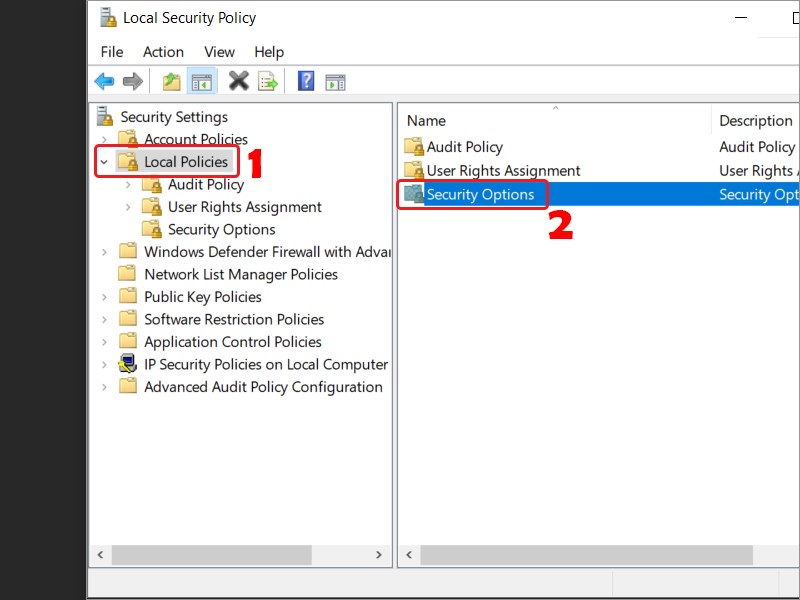This screenshot has width=800, height=600.
Task: Select Local Policies text in the tree
Action: click(x=186, y=162)
